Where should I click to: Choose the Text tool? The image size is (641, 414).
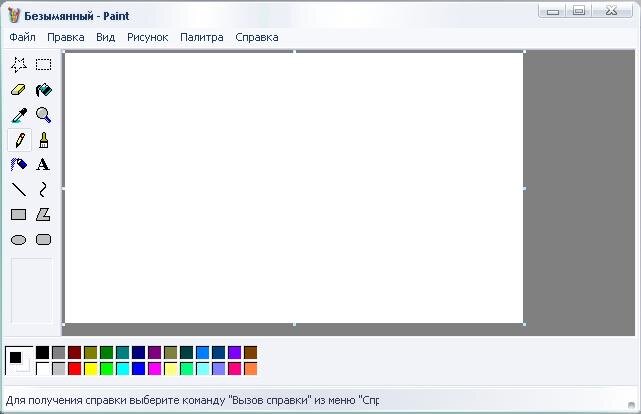43,165
